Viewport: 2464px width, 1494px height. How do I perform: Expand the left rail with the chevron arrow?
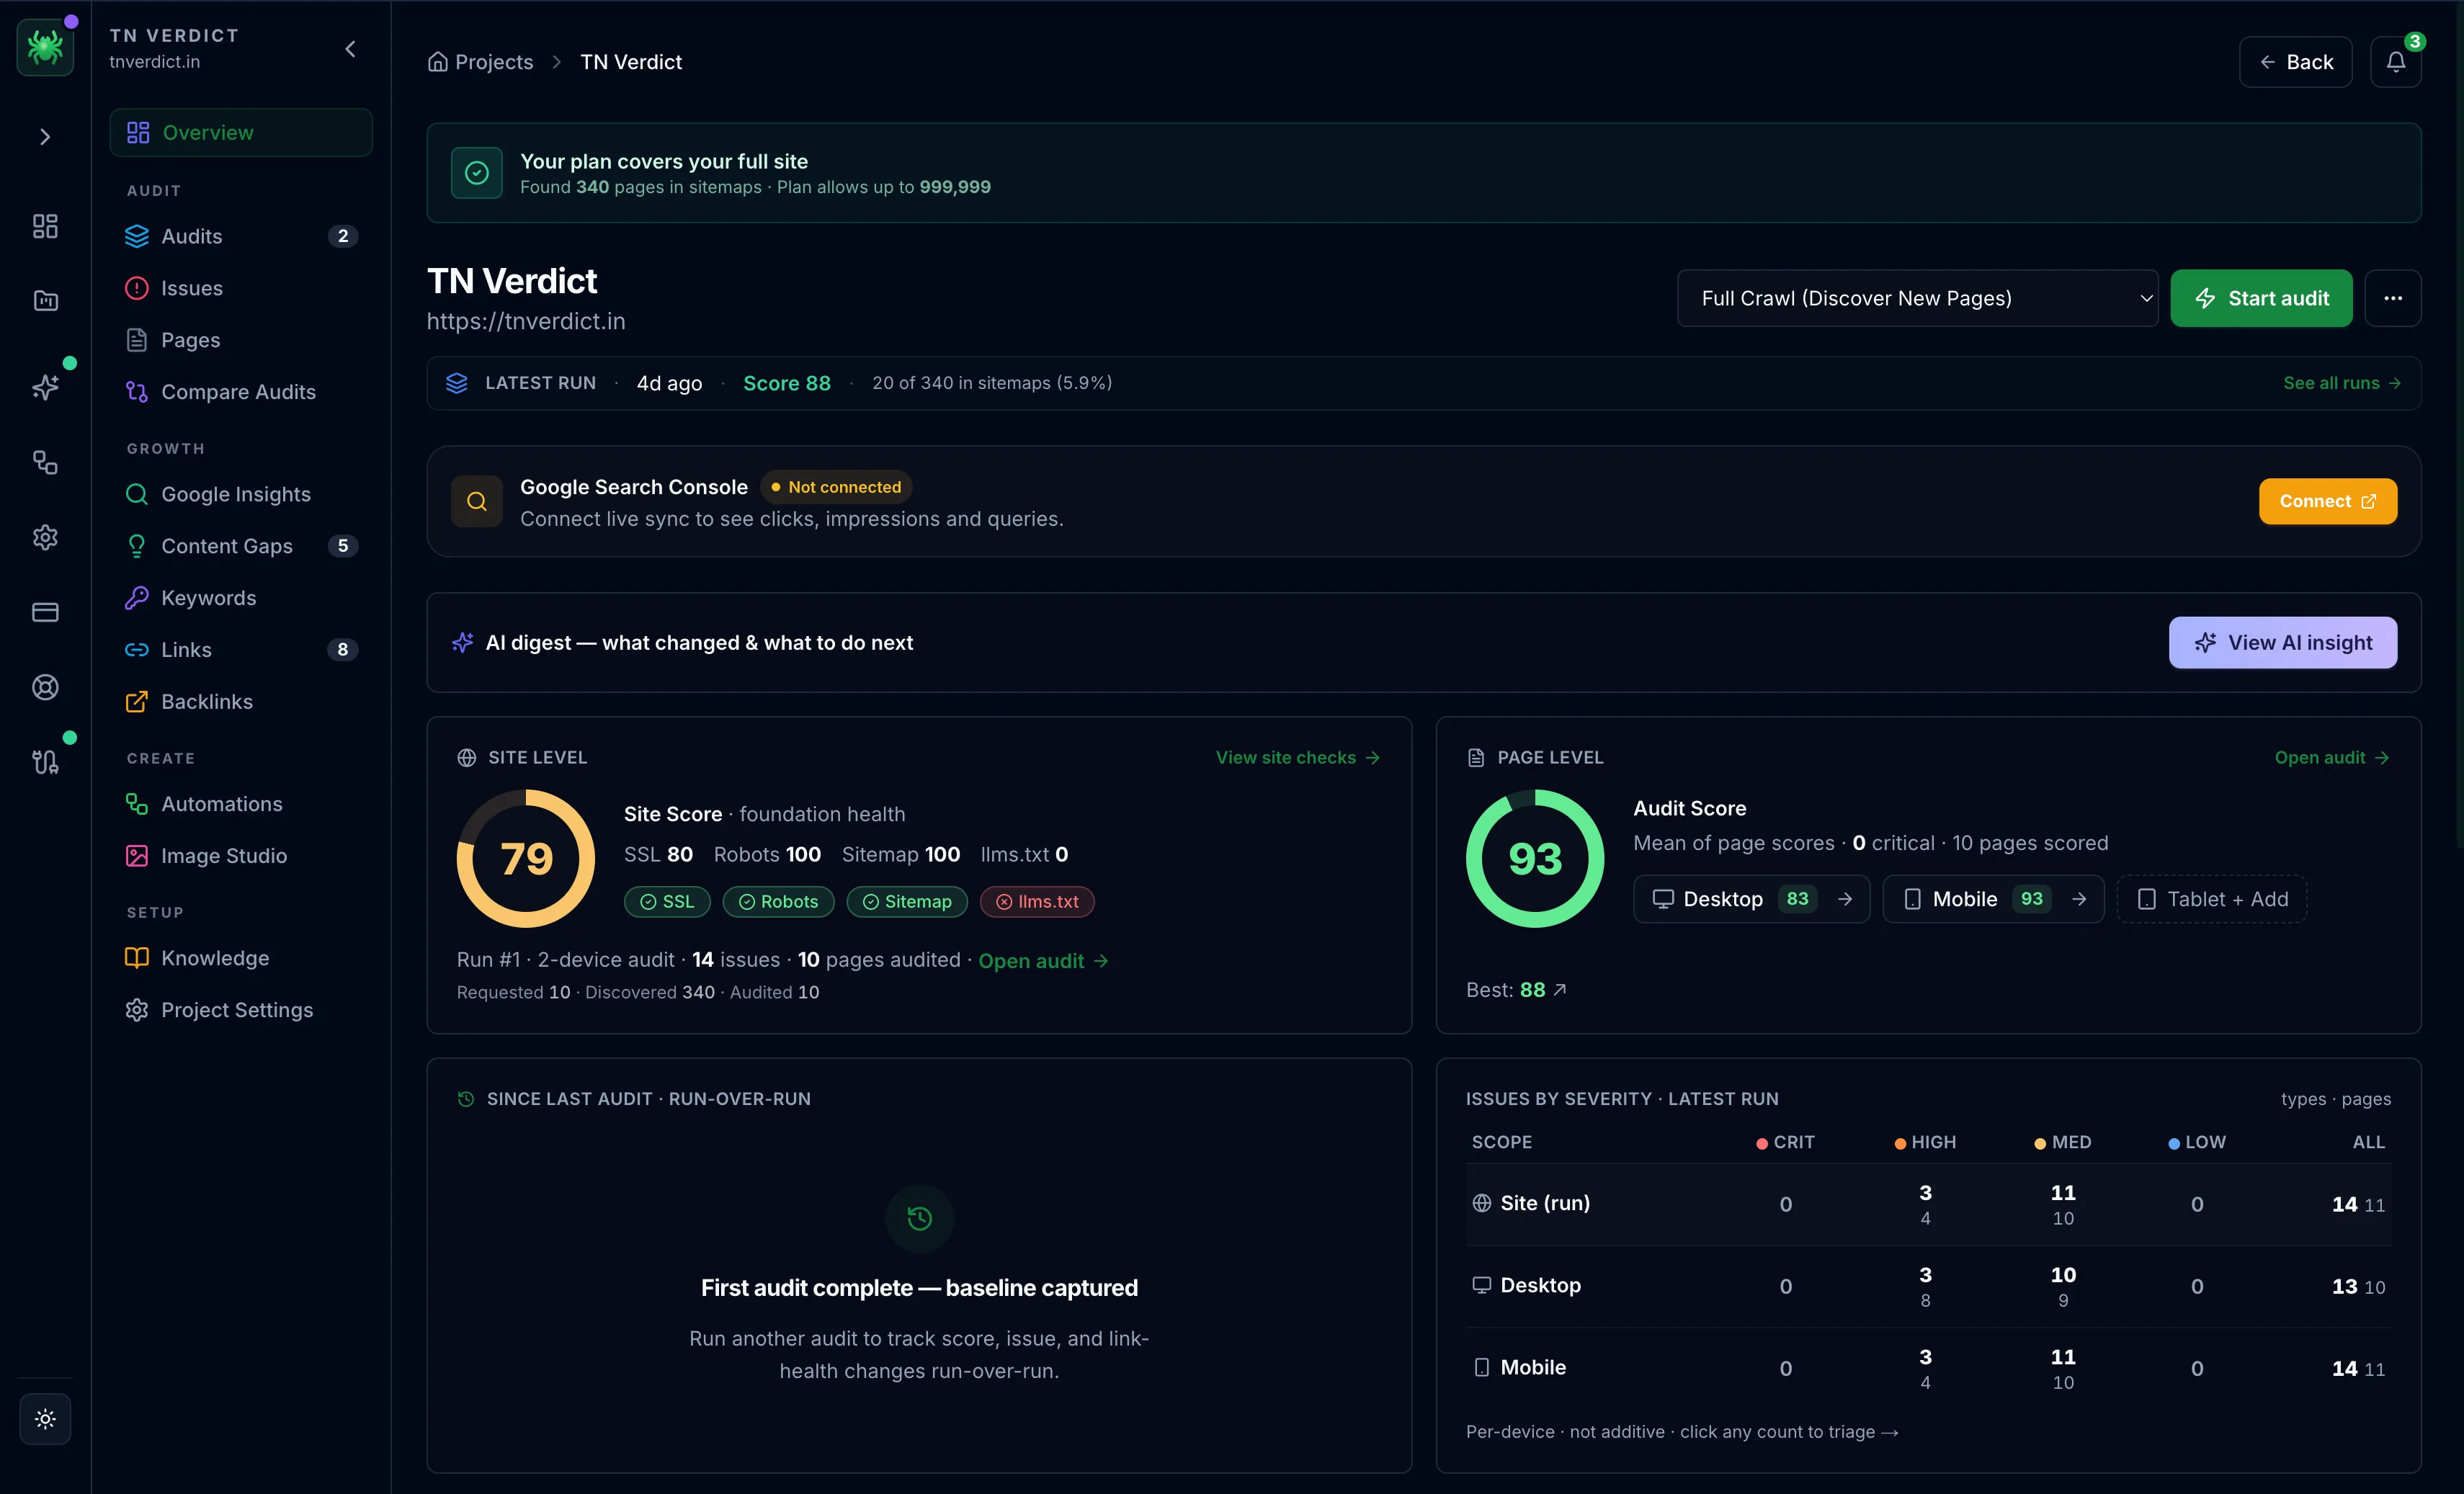pyautogui.click(x=45, y=137)
